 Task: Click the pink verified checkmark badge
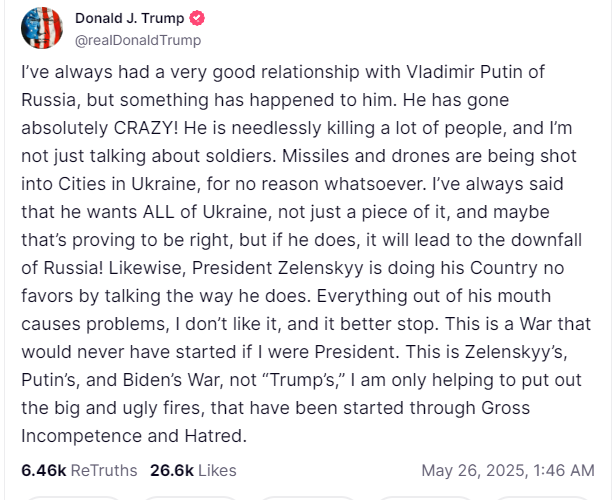click(197, 18)
